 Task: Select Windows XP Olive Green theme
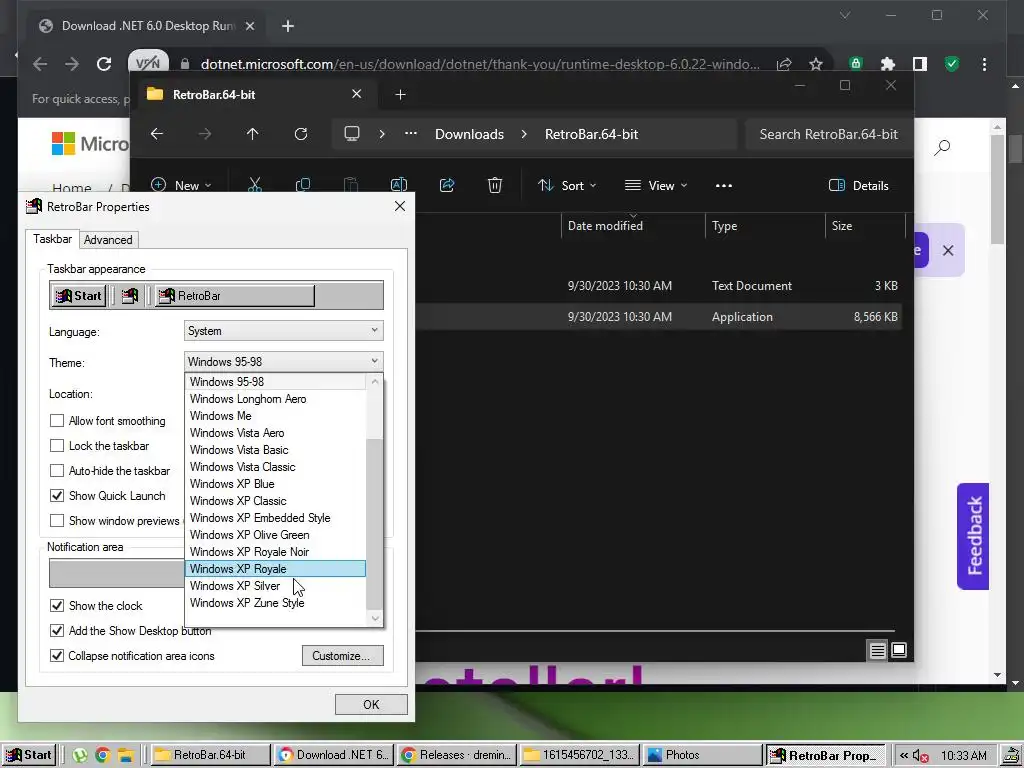(x=275, y=535)
